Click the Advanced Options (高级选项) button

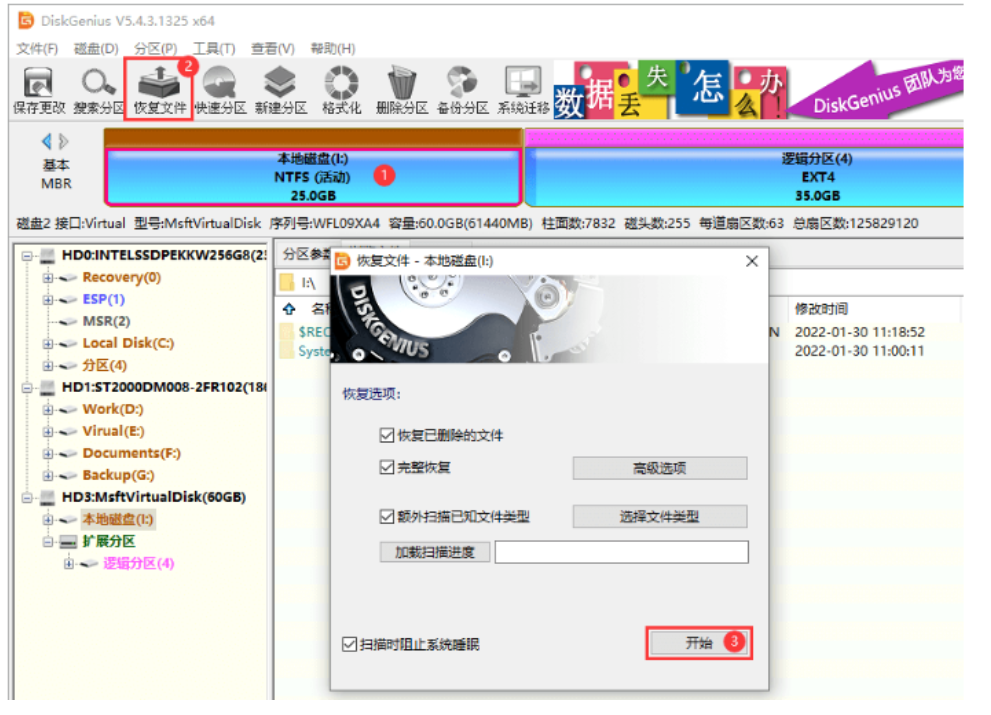click(660, 468)
